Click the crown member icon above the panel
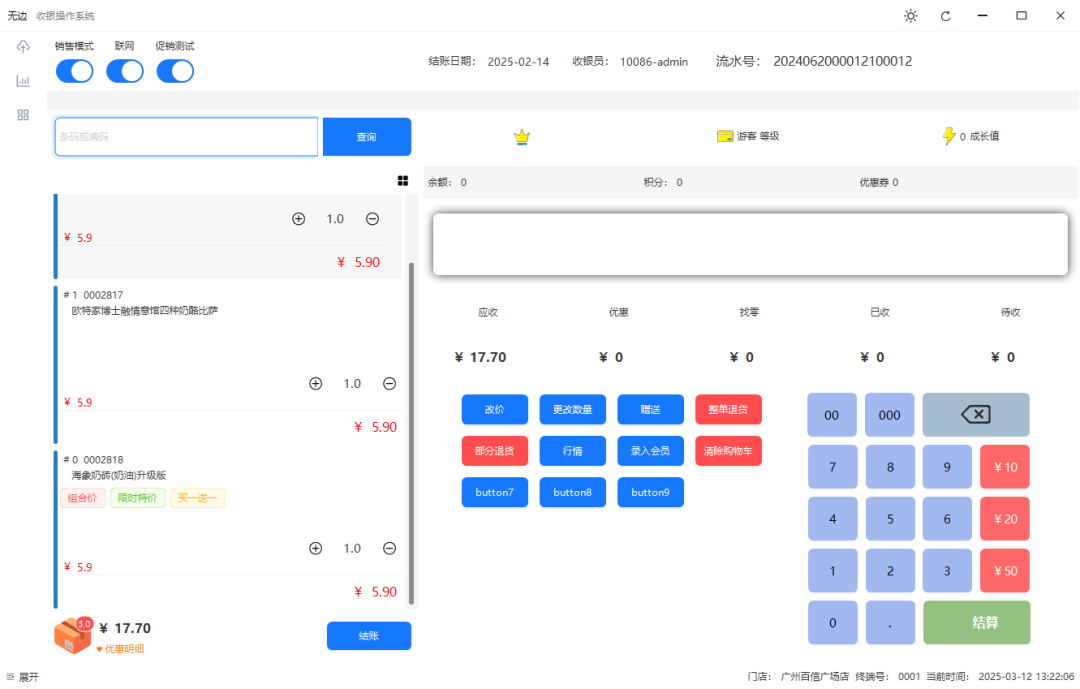The height and width of the screenshot is (689, 1080). pyautogui.click(x=521, y=136)
